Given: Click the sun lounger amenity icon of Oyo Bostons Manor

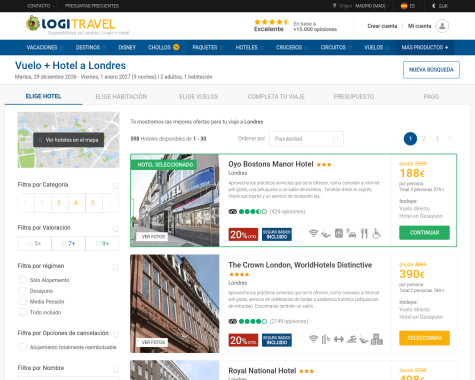Looking at the screenshot, I should pyautogui.click(x=326, y=234).
